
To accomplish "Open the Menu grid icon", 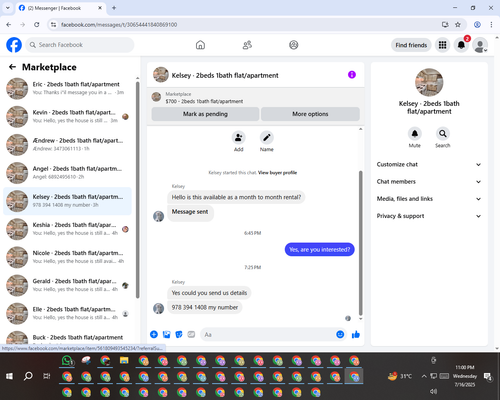I will click(x=442, y=45).
